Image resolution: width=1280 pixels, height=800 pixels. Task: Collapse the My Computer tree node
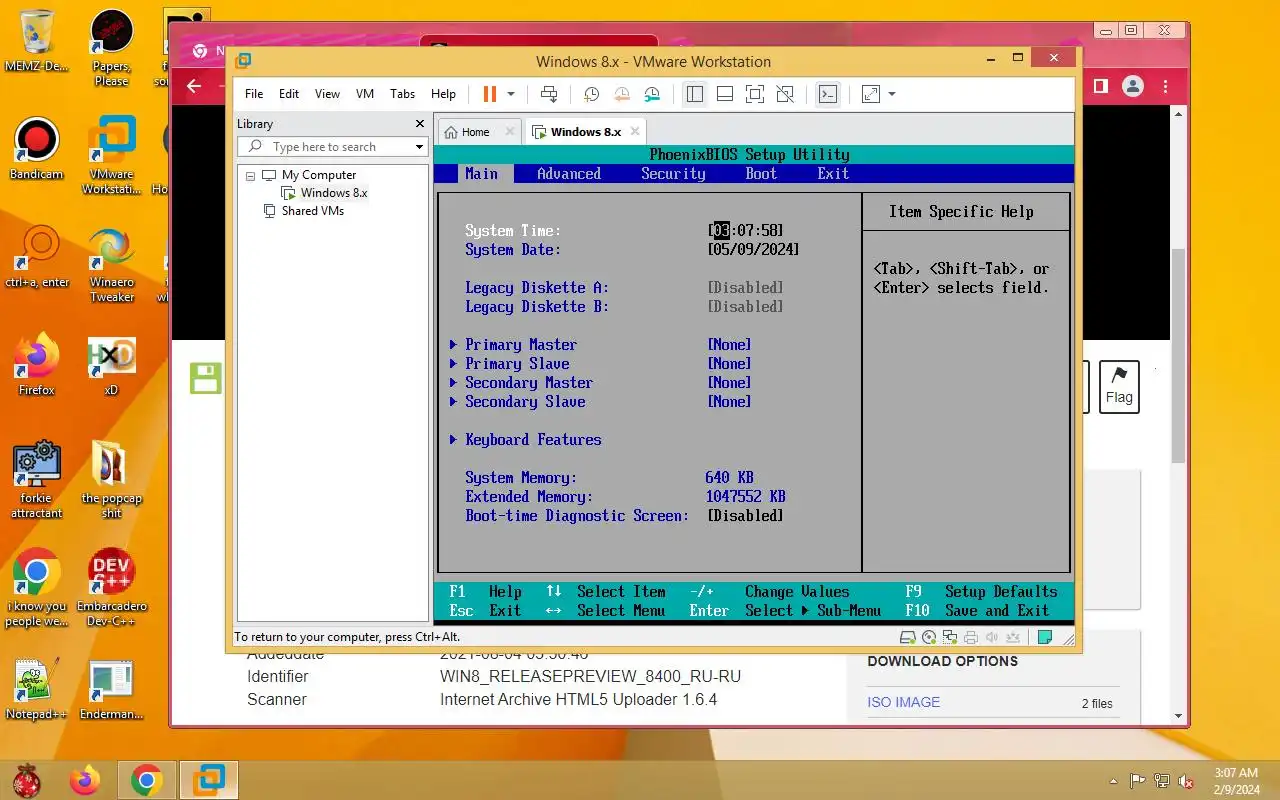pyautogui.click(x=250, y=175)
